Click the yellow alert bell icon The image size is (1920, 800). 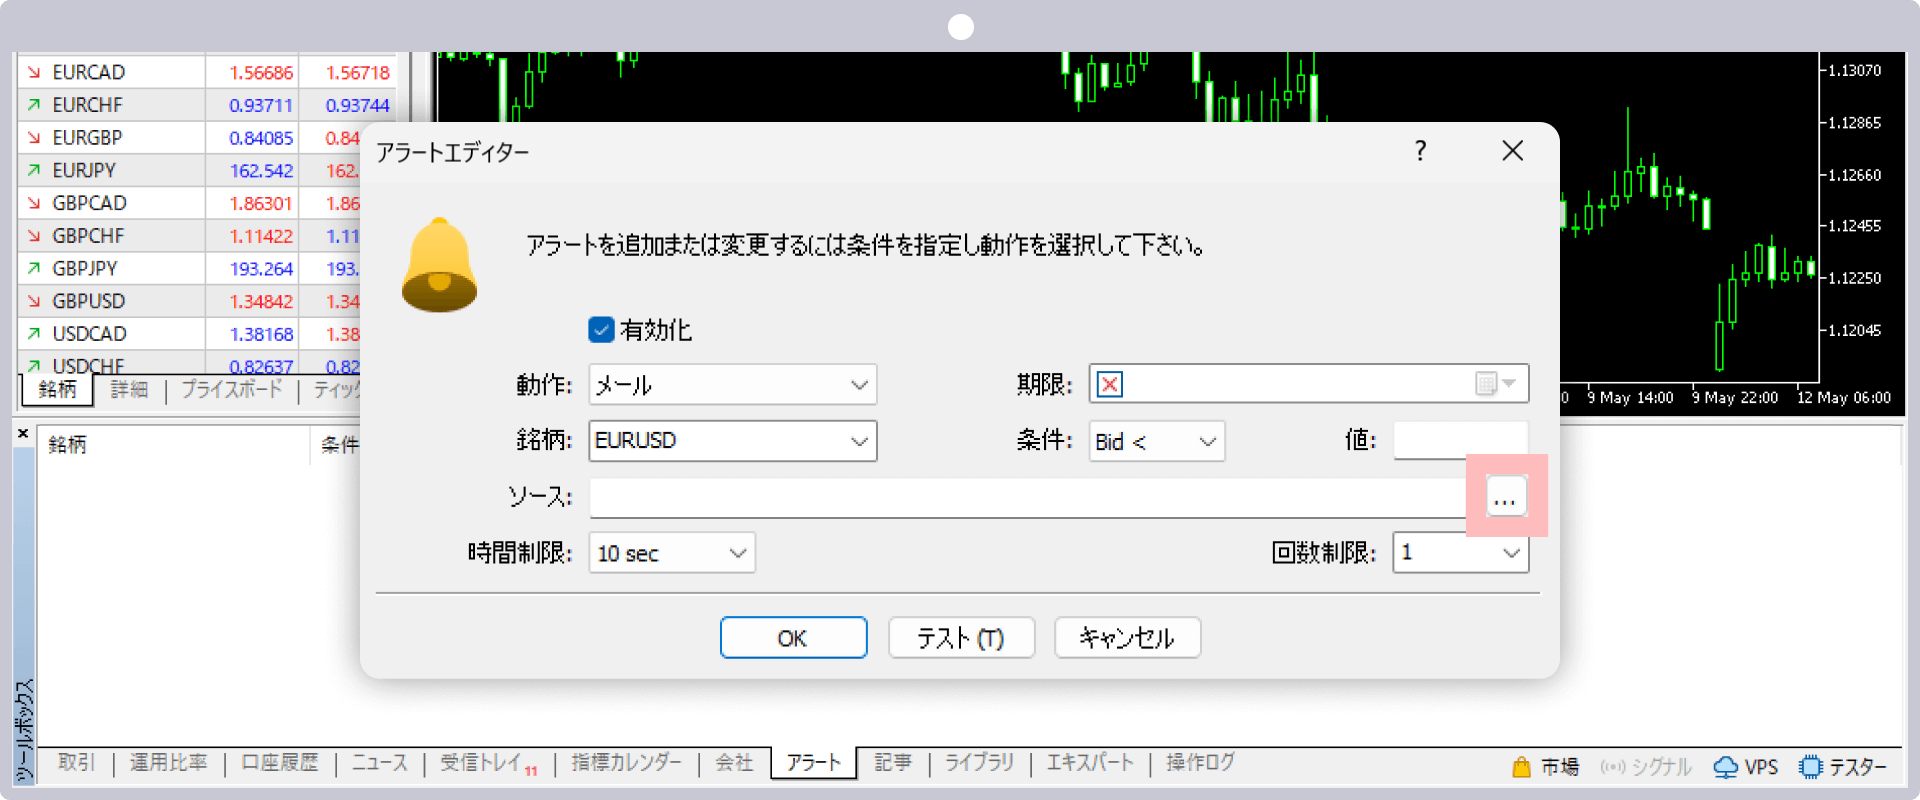click(439, 266)
